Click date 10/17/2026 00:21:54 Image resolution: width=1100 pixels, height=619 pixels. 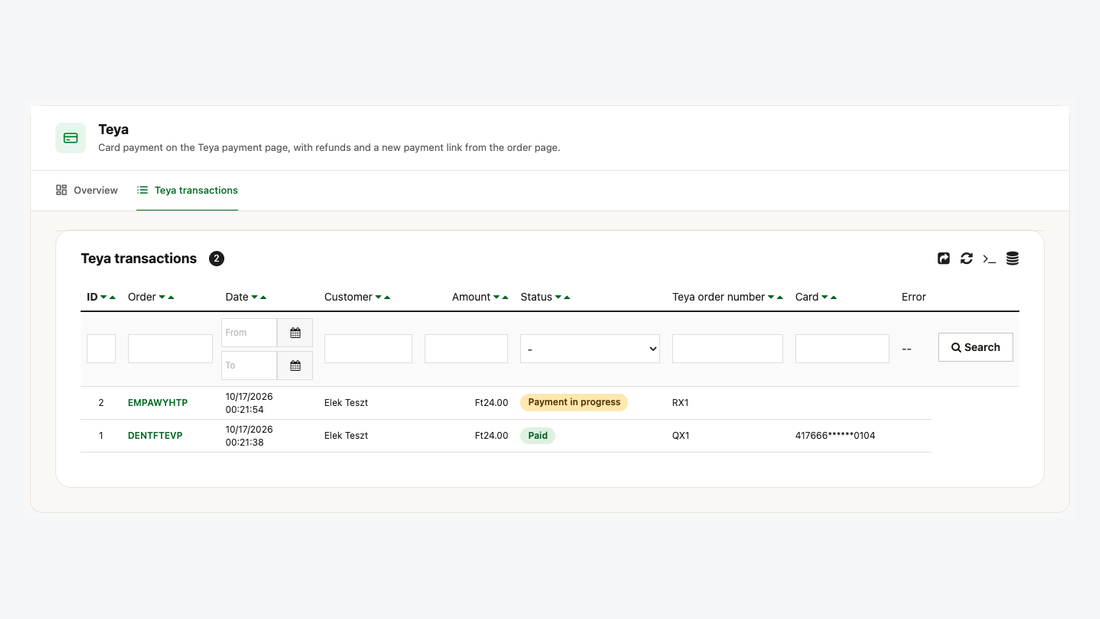(249, 403)
